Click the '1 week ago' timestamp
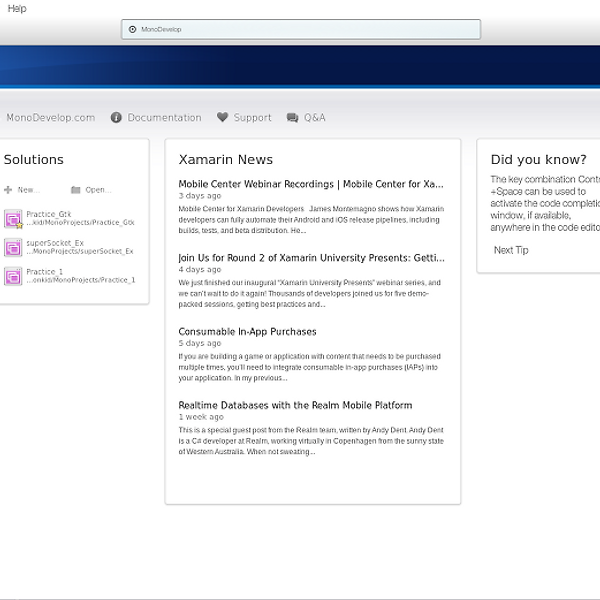The height and width of the screenshot is (600, 600). pos(201,417)
